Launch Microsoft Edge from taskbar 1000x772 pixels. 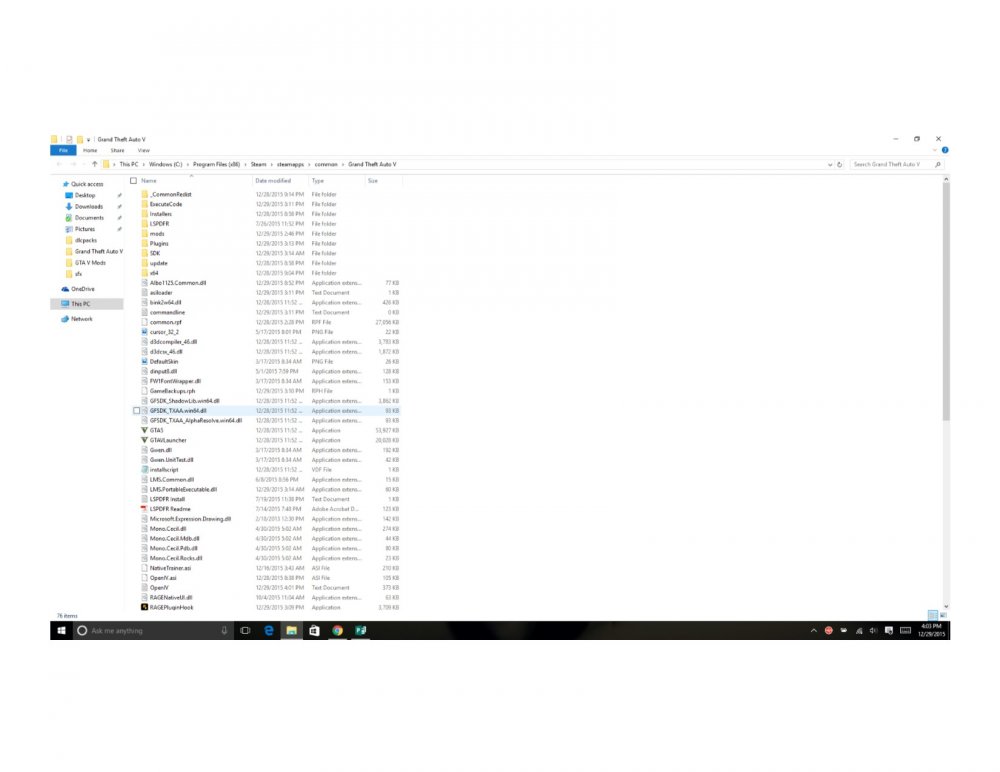pyautogui.click(x=268, y=630)
